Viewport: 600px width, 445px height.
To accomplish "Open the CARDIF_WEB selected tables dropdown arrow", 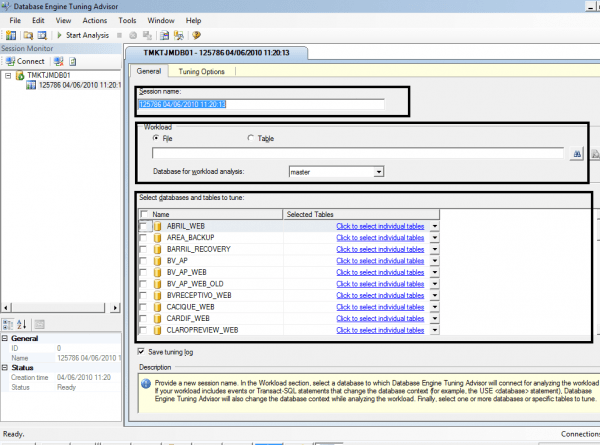I will pyautogui.click(x=435, y=319).
